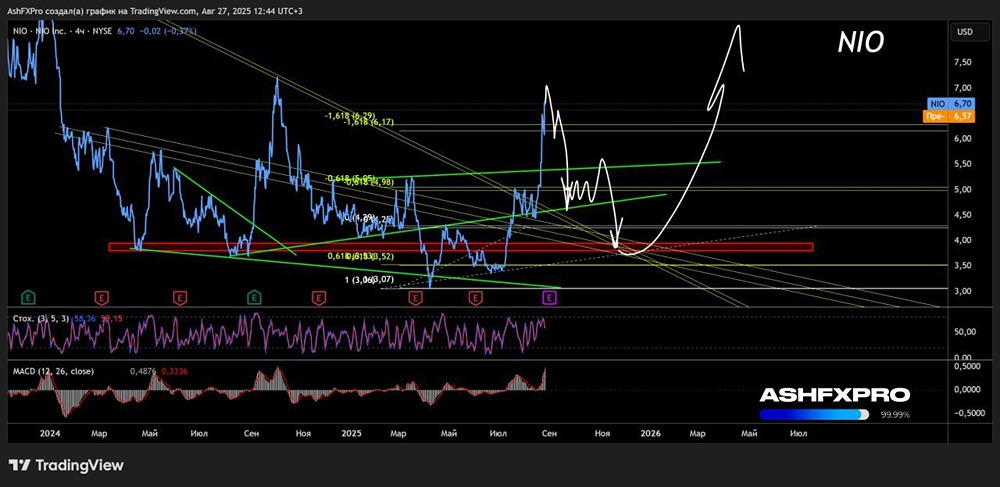Select the Стох. (3, 5, 3) indicator legend
This screenshot has height=487, width=1000.
[x=40, y=317]
